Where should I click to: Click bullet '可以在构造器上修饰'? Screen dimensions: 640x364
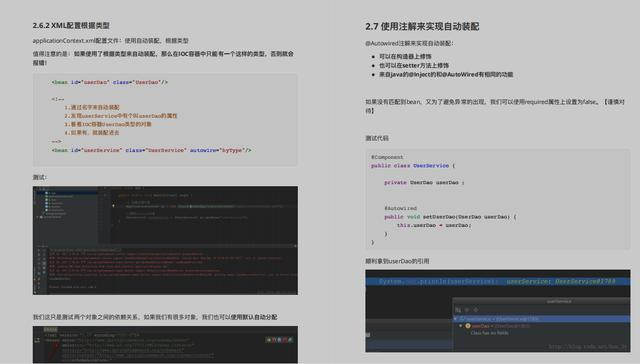click(405, 56)
